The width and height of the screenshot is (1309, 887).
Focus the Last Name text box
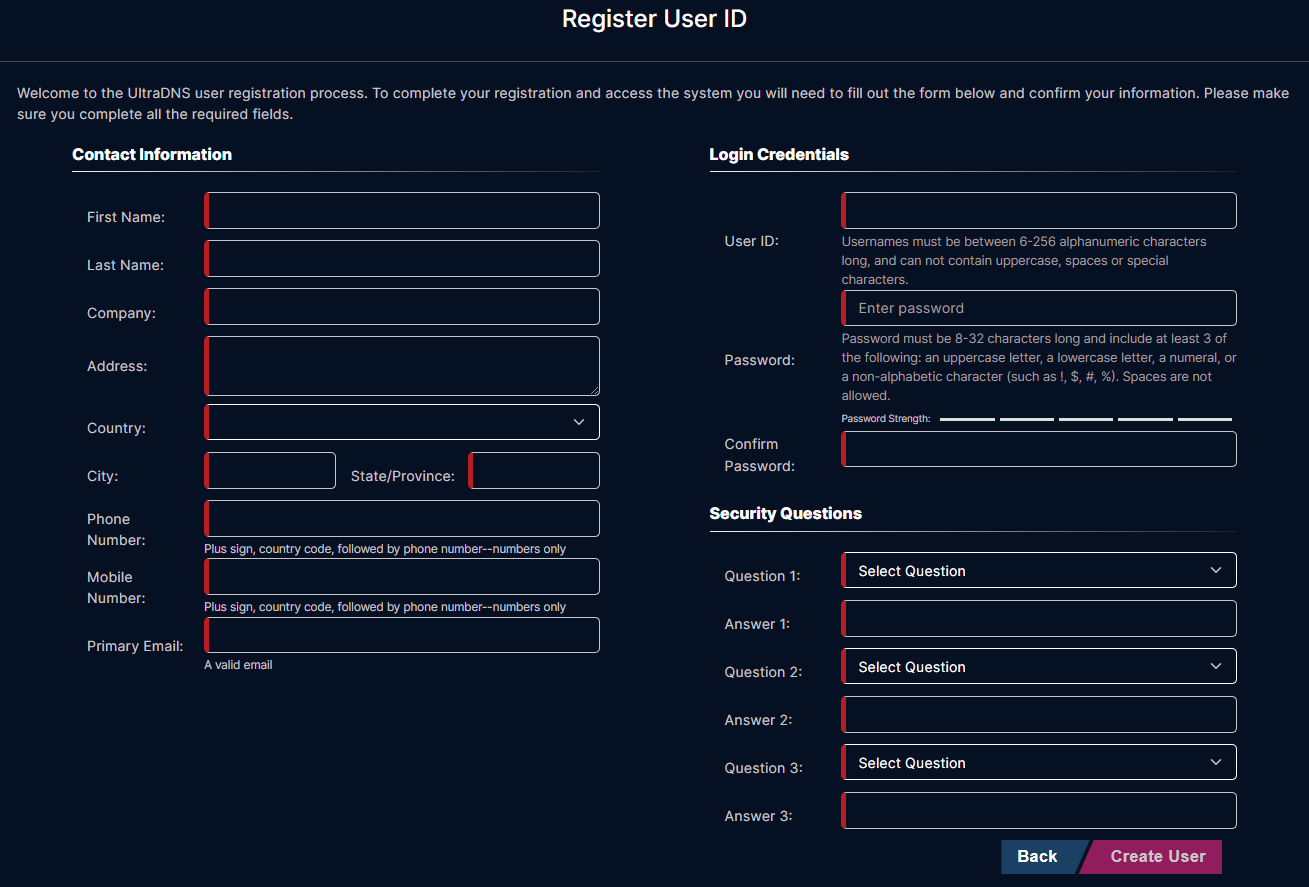(402, 259)
